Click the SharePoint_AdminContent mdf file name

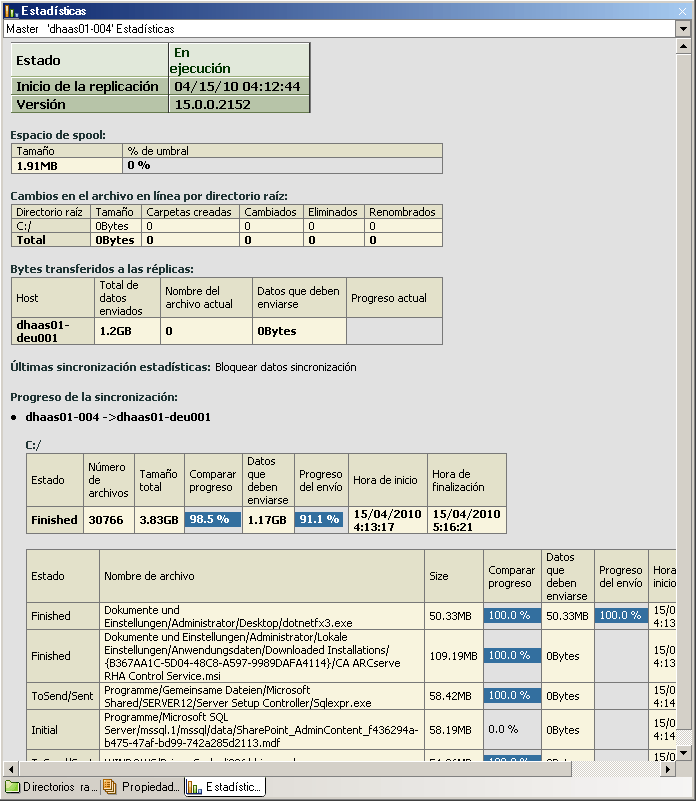pyautogui.click(x=261, y=730)
